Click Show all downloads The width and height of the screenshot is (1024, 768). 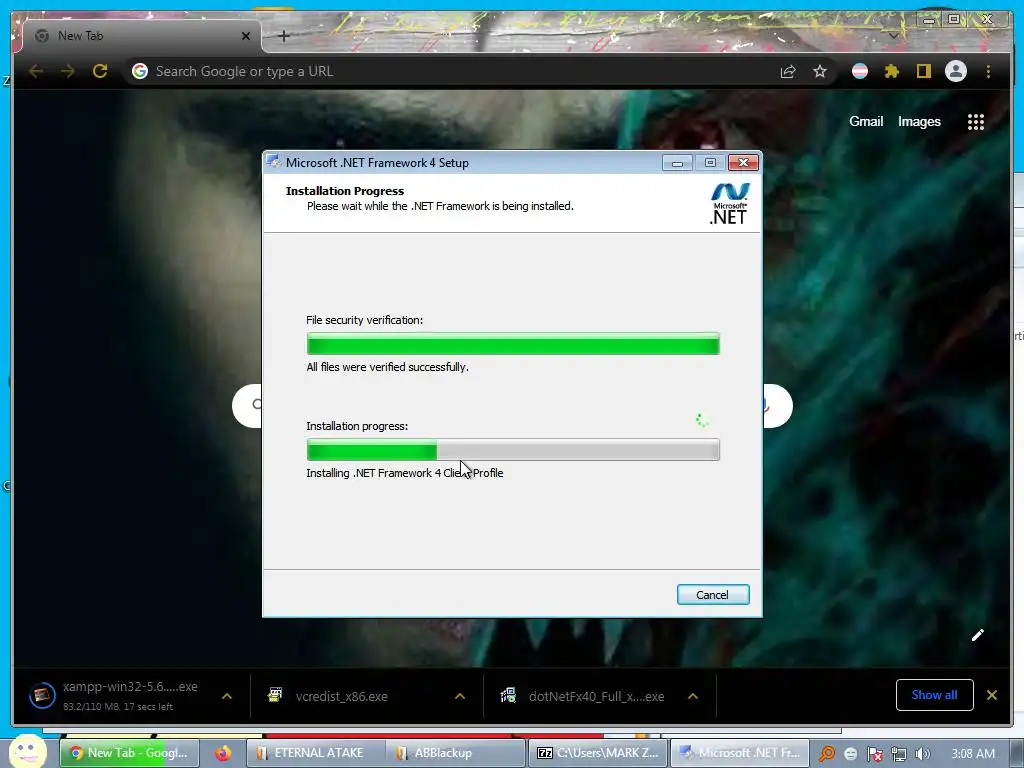pyautogui.click(x=935, y=695)
